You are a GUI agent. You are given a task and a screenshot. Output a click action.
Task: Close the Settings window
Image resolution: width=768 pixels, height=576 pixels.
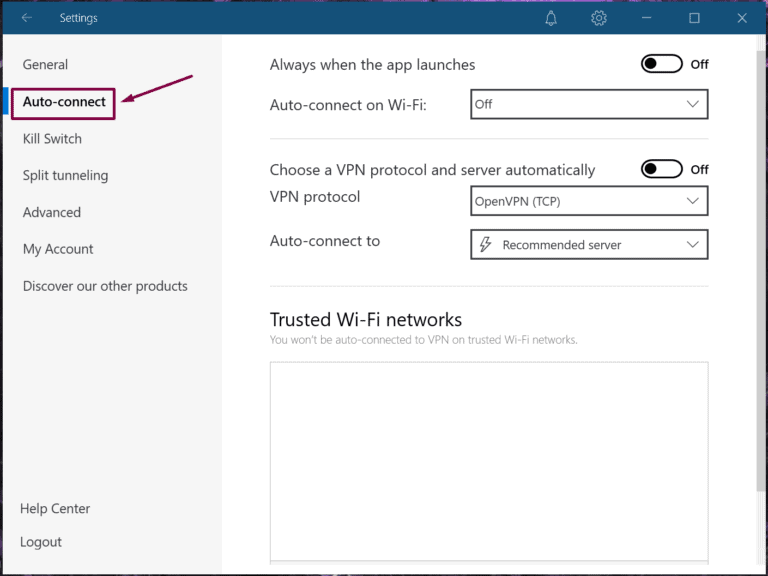[x=741, y=18]
